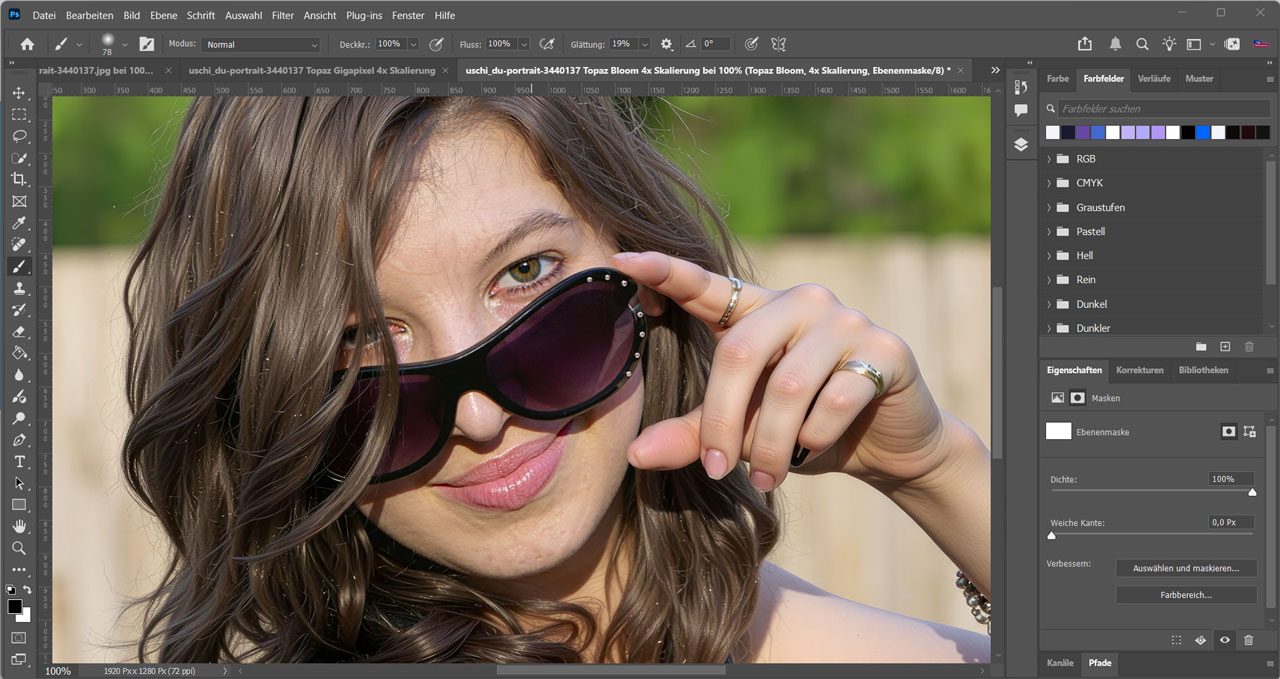Toggle mask visibility eye icon
Viewport: 1280px width, 679px height.
[x=1224, y=640]
